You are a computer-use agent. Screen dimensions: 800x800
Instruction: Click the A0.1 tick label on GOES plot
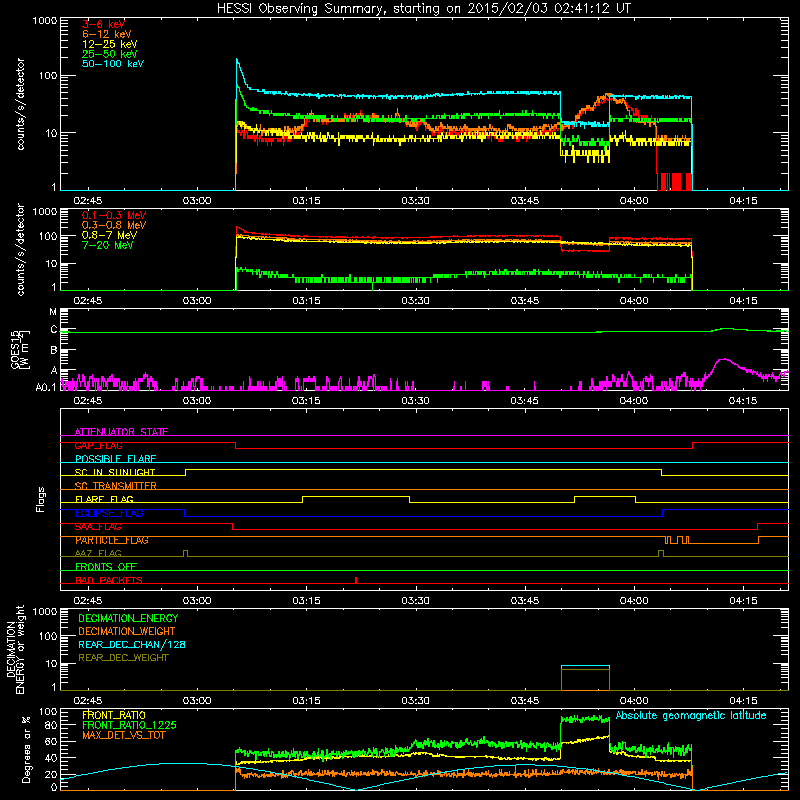[x=45, y=387]
